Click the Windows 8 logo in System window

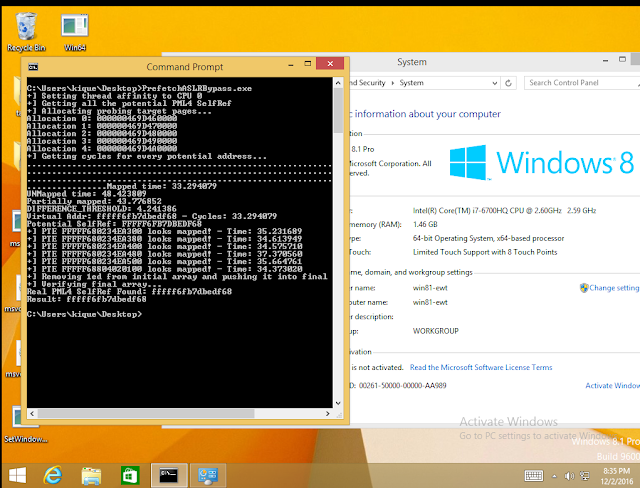pyautogui.click(x=541, y=162)
